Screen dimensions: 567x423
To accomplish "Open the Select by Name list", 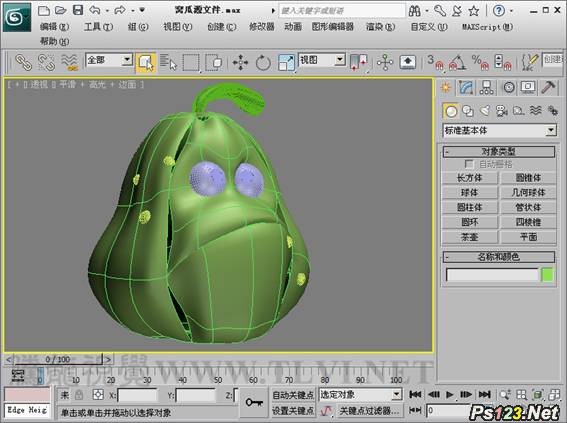I will (168, 63).
